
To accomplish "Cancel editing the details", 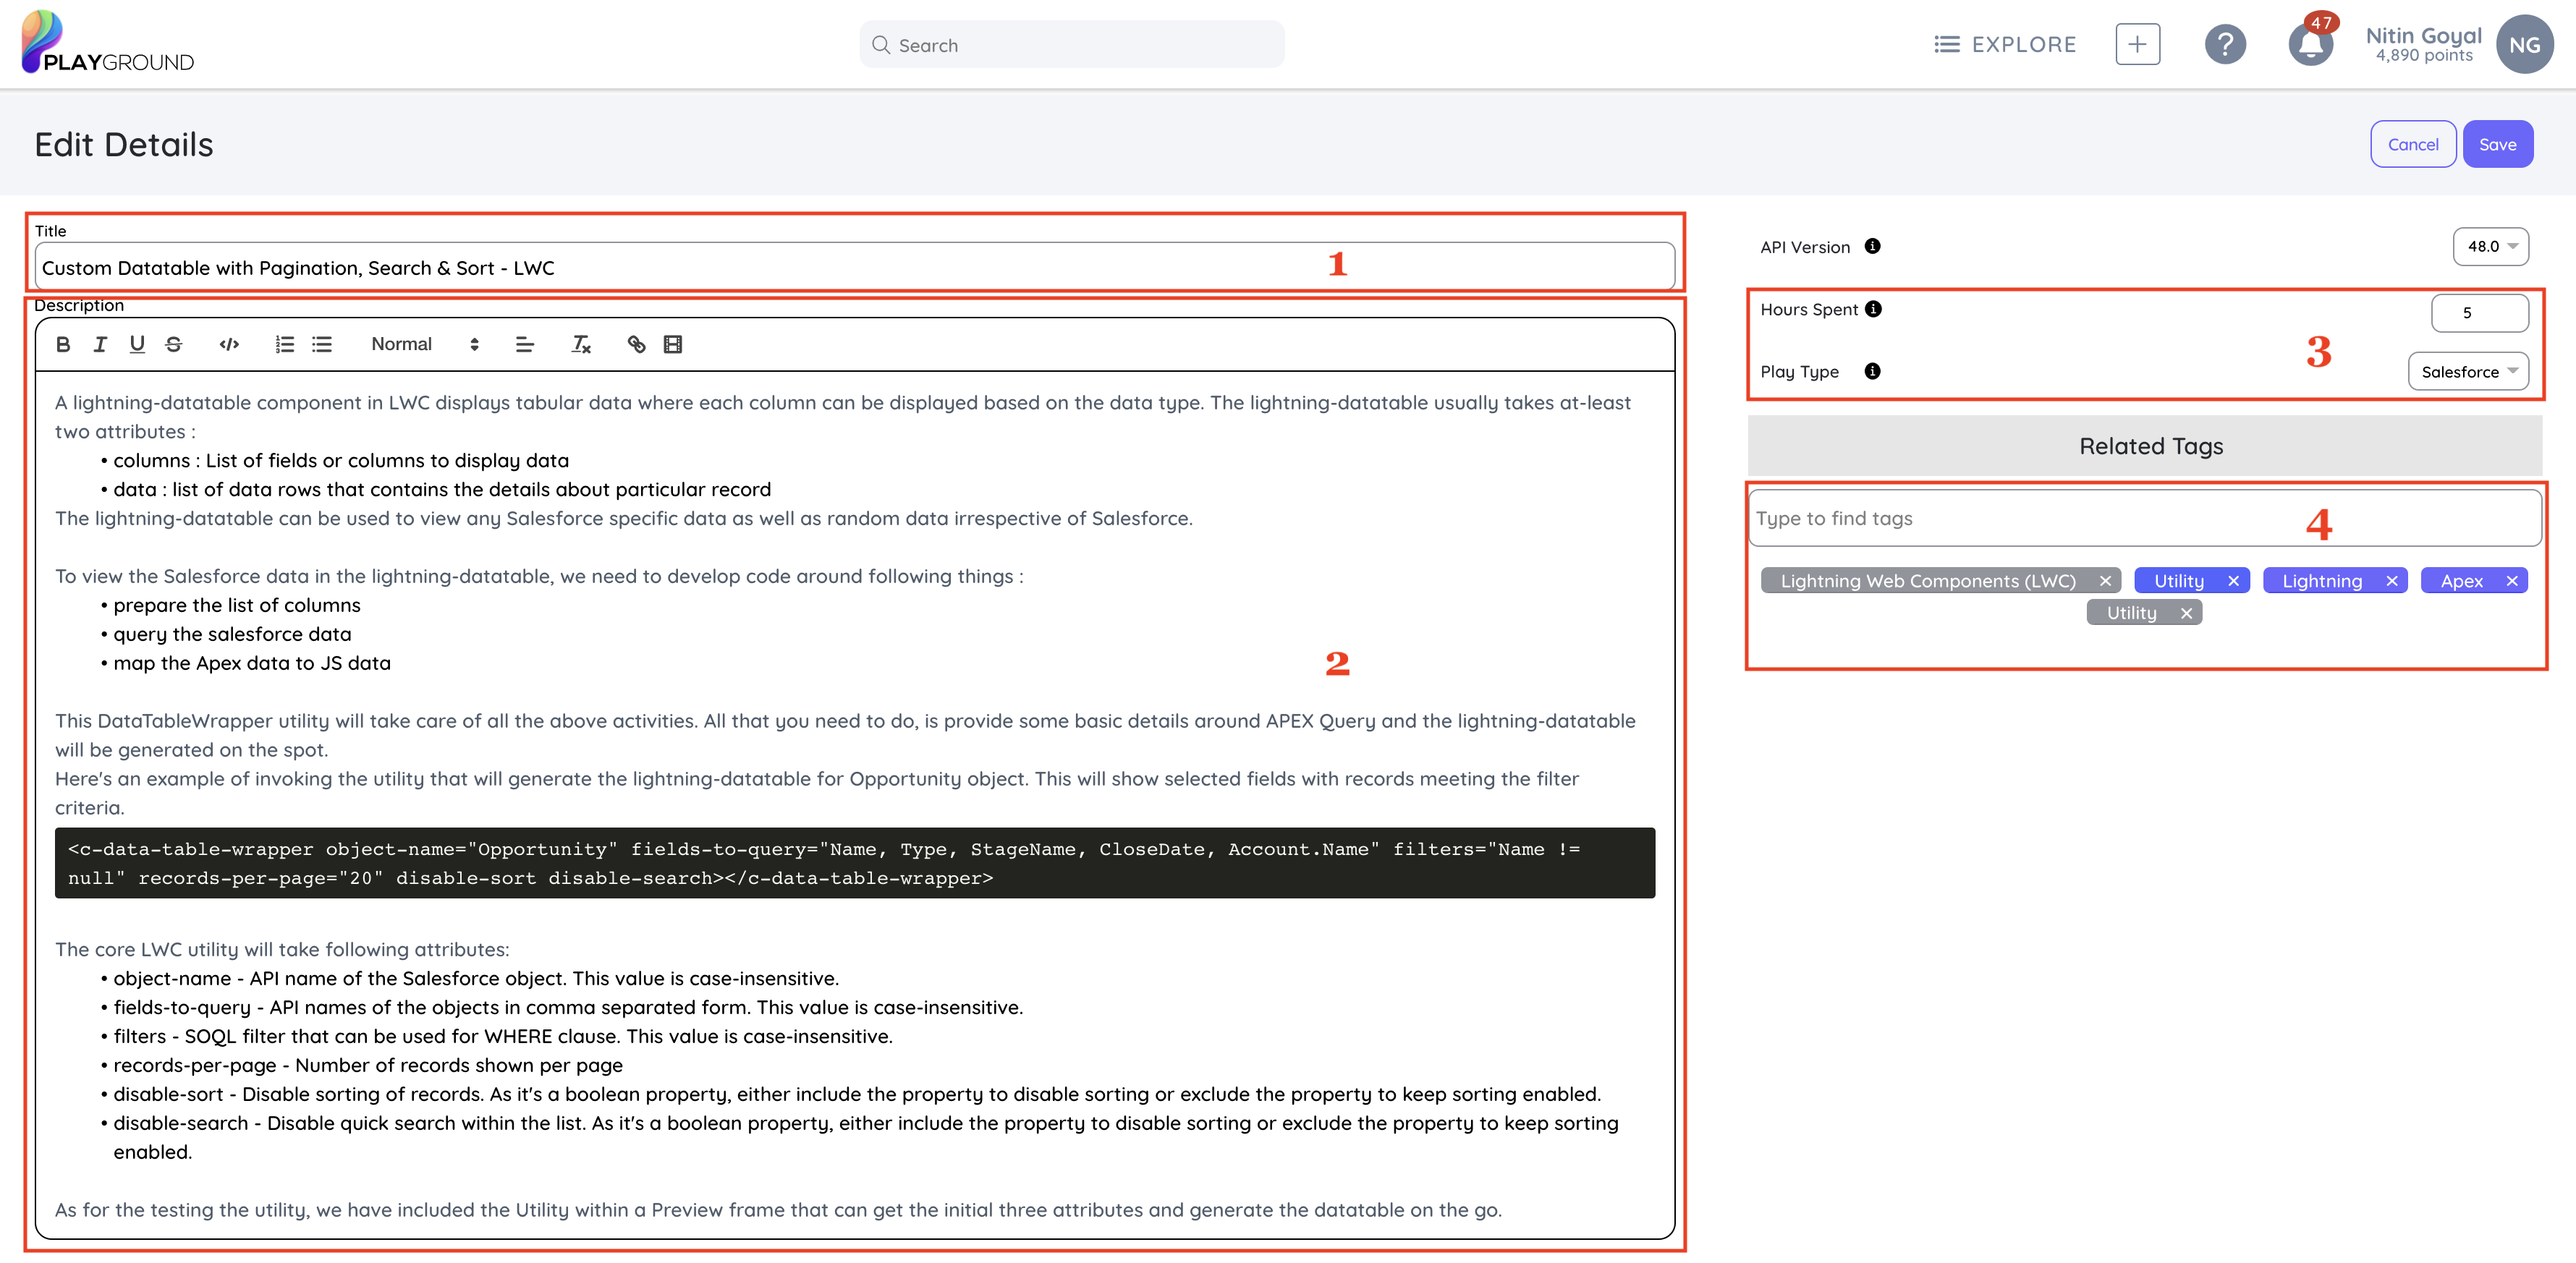I will [2413, 145].
